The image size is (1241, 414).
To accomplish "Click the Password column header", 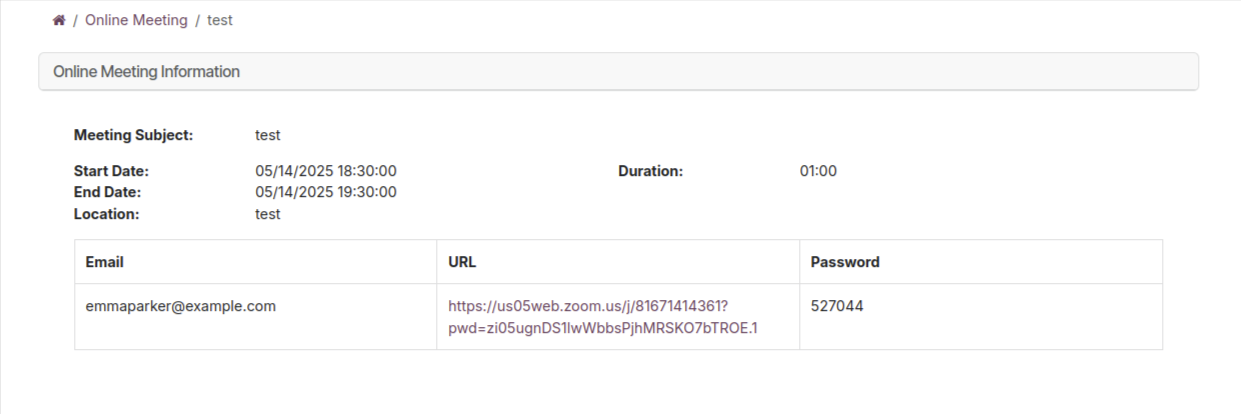I will 845,262.
